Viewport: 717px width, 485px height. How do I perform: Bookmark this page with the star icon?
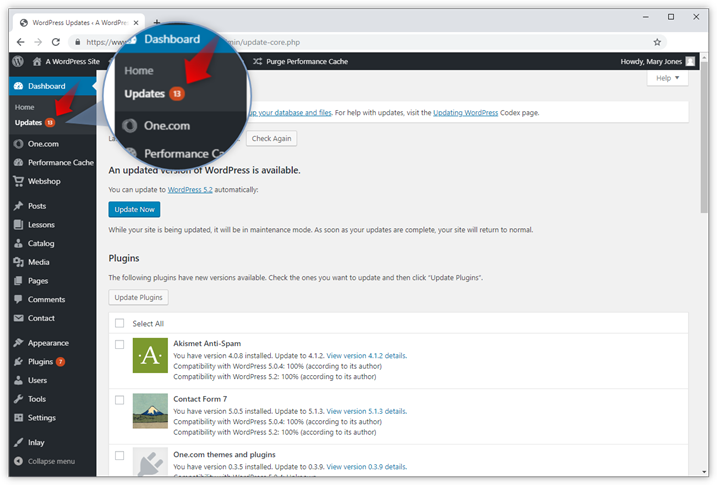(x=657, y=42)
